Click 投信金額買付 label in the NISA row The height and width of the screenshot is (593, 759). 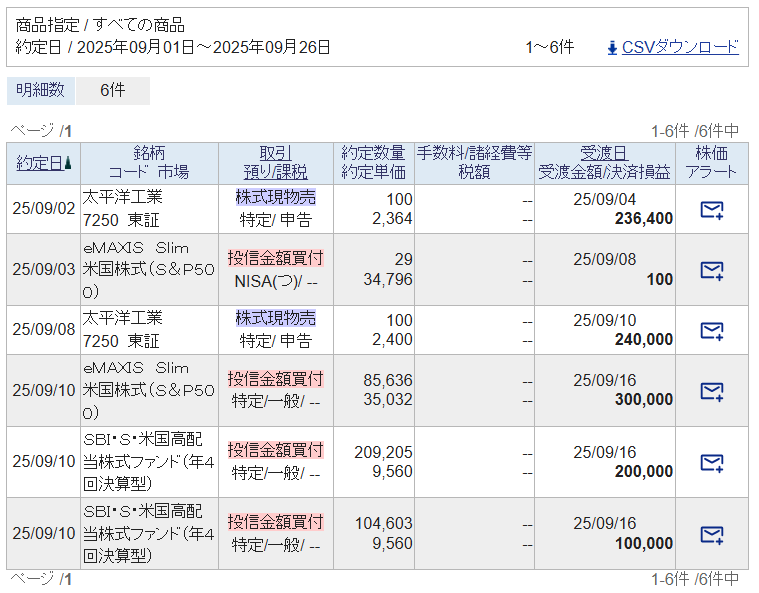[275, 258]
